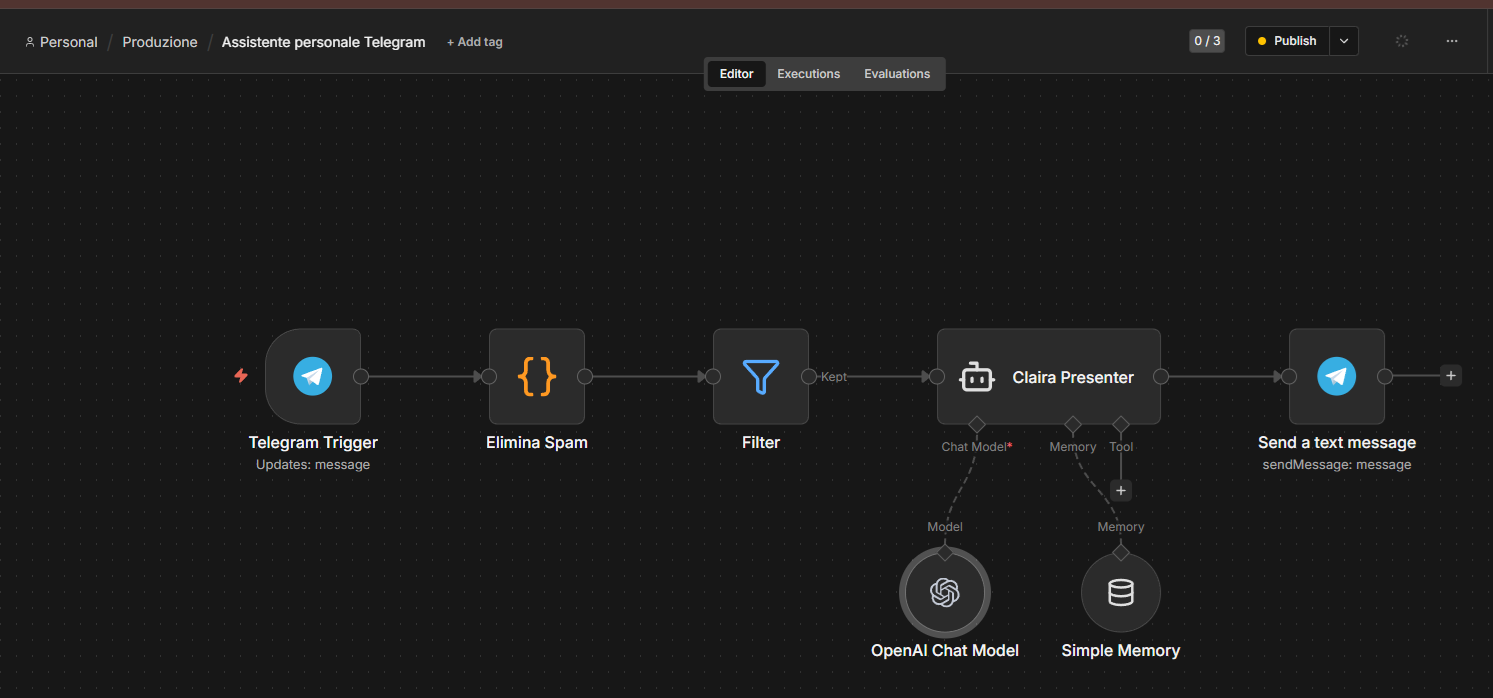Open the three-dots more options menu
This screenshot has height=698, width=1493.
click(x=1452, y=41)
